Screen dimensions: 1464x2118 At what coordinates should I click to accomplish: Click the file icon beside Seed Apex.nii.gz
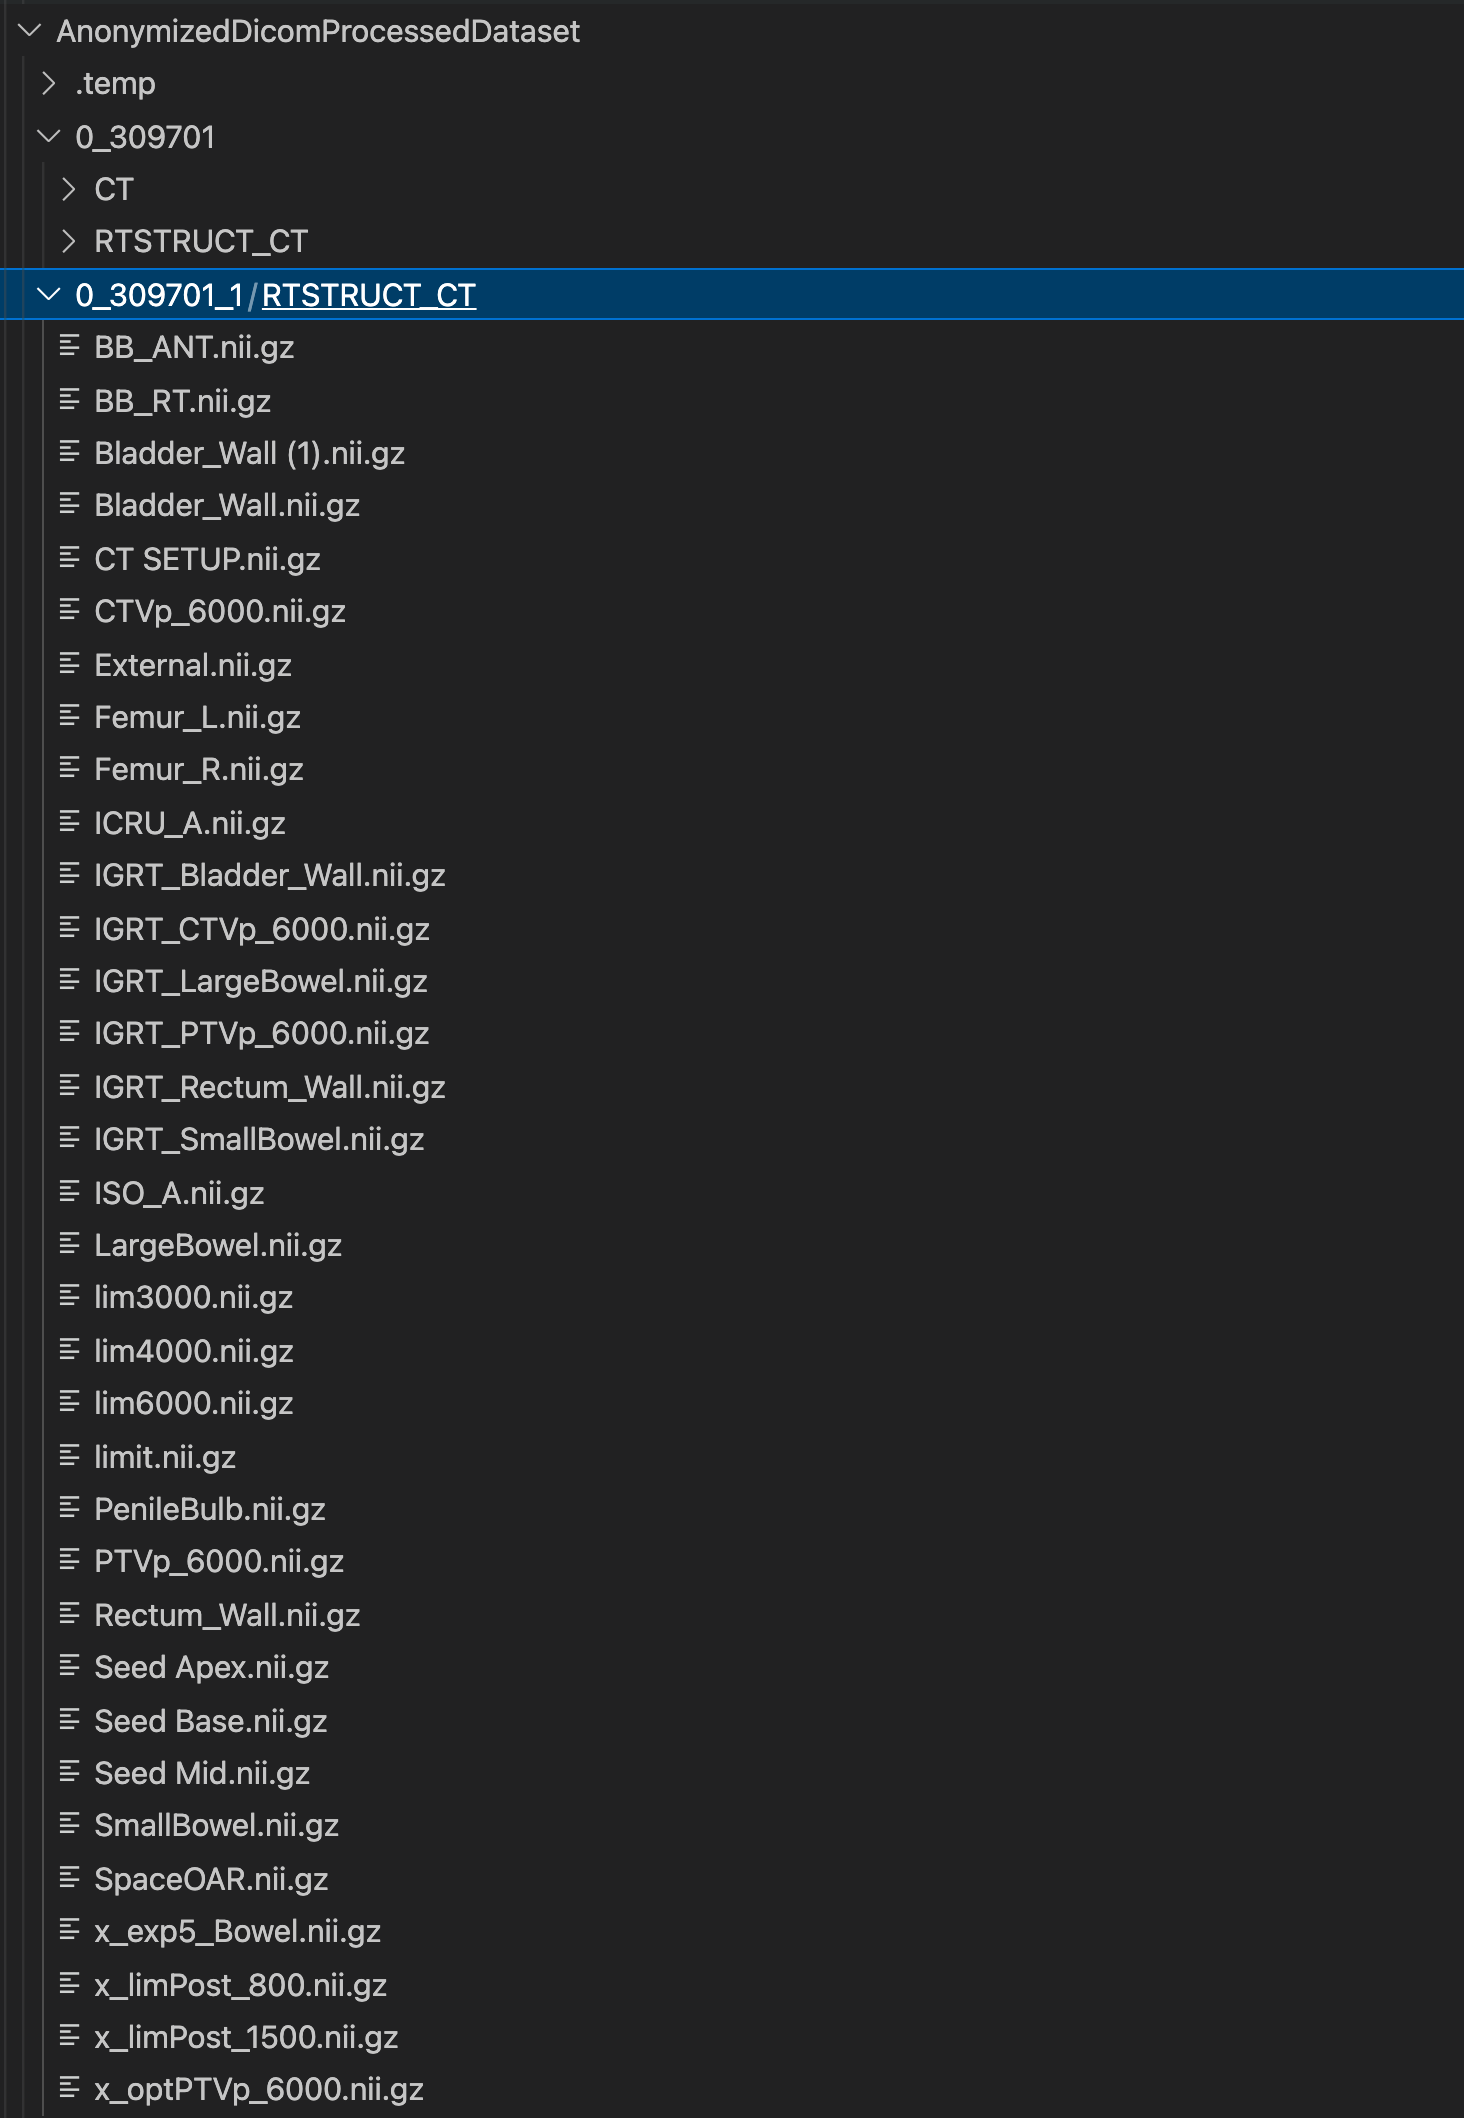point(68,1667)
